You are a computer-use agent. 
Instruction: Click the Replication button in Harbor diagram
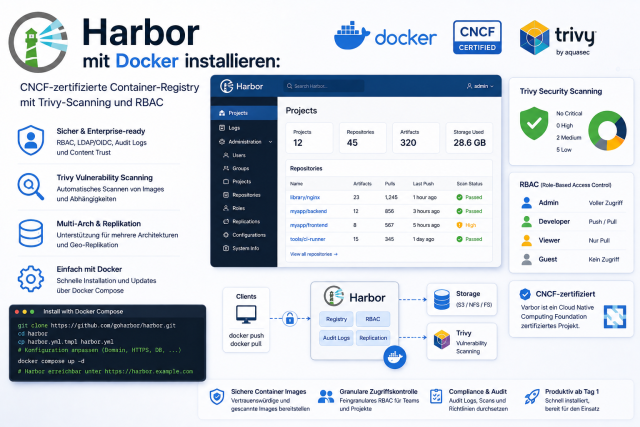click(373, 338)
